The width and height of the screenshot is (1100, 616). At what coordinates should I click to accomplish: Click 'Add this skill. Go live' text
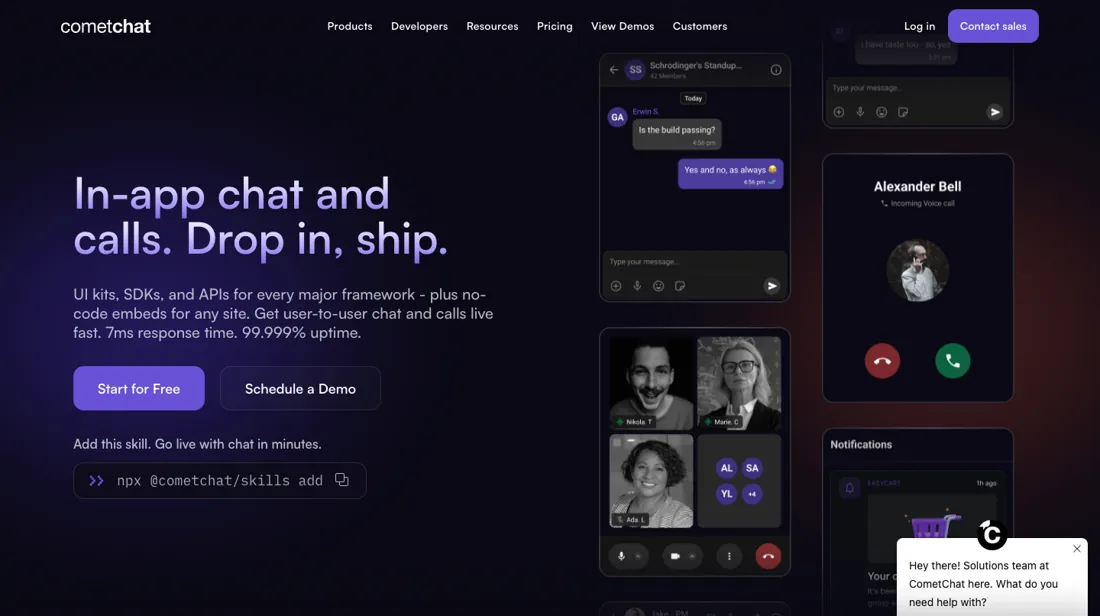point(197,444)
